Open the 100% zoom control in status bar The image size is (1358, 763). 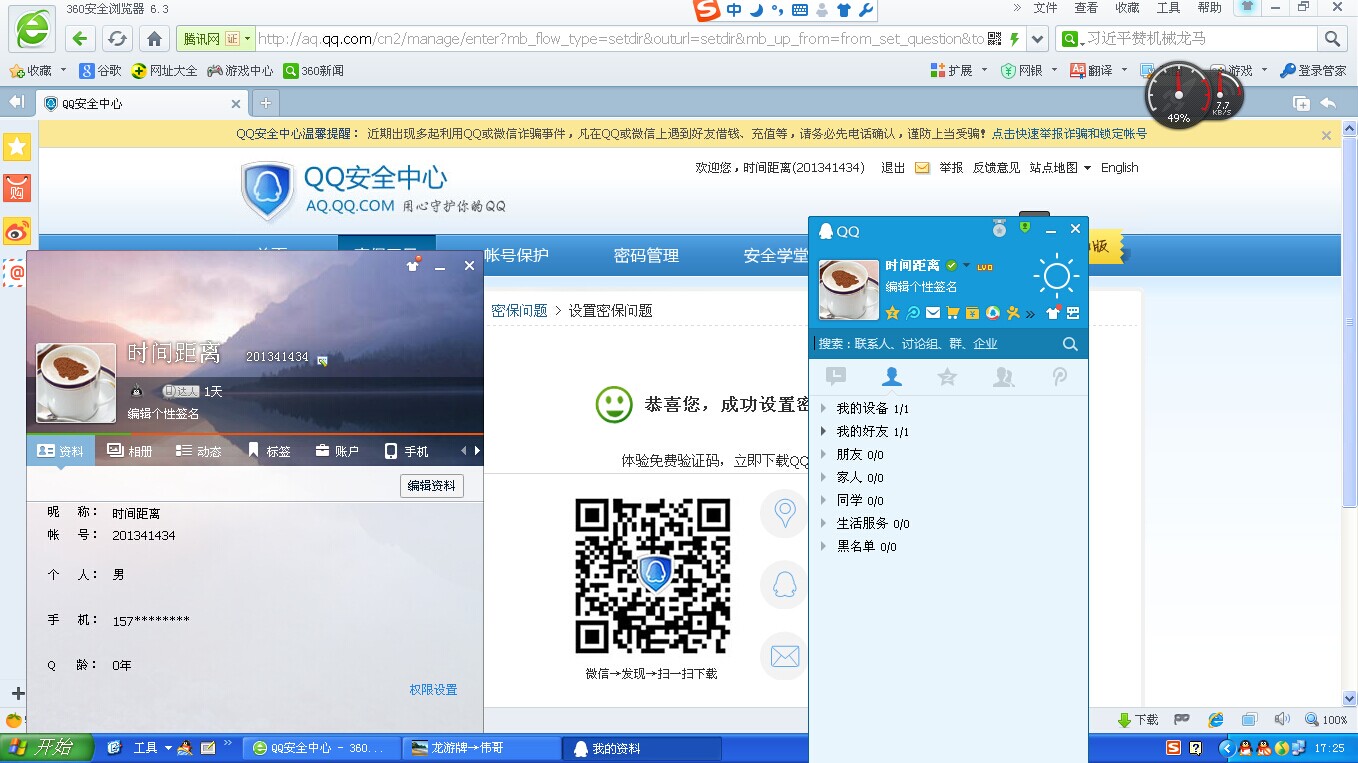point(1326,720)
